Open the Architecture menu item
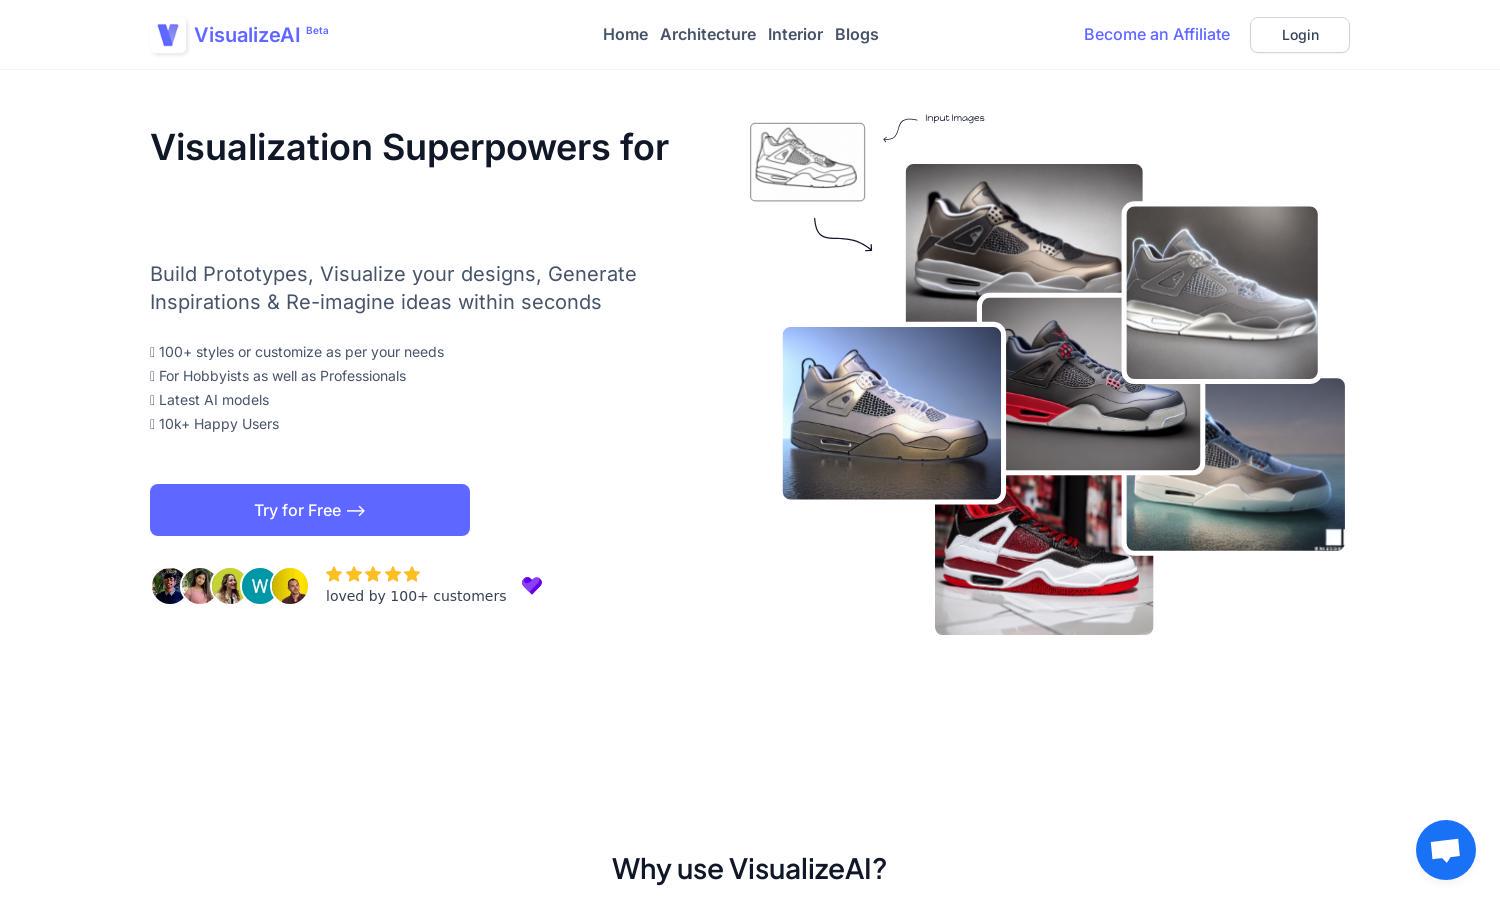Screen dimensions: 1500x900 click(x=708, y=34)
